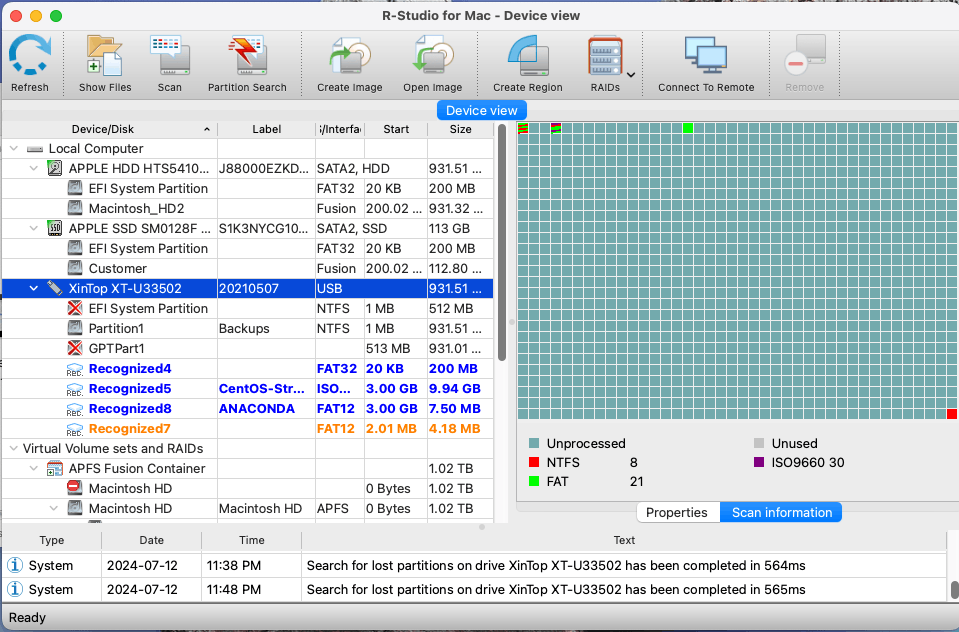
Task: Choose Open Image in the toolbar
Action: pos(432,56)
